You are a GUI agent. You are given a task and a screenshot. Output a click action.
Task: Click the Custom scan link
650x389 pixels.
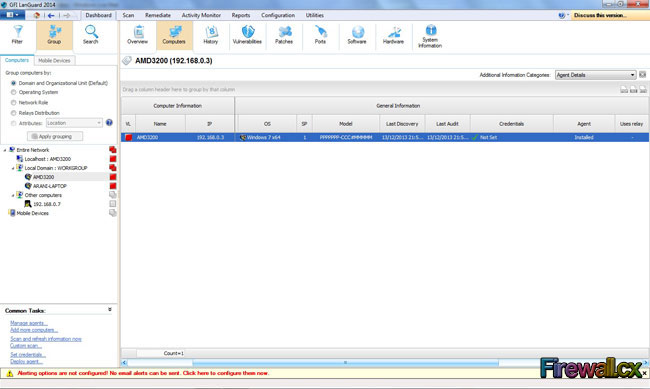click(x=26, y=345)
